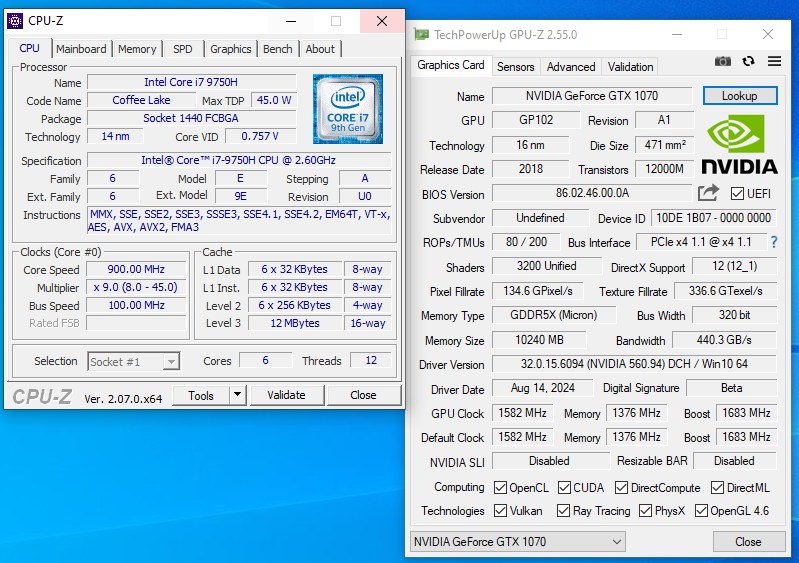Viewport: 799px width, 563px height.
Task: Click the BIOS share/export arrow icon
Action: click(x=708, y=193)
